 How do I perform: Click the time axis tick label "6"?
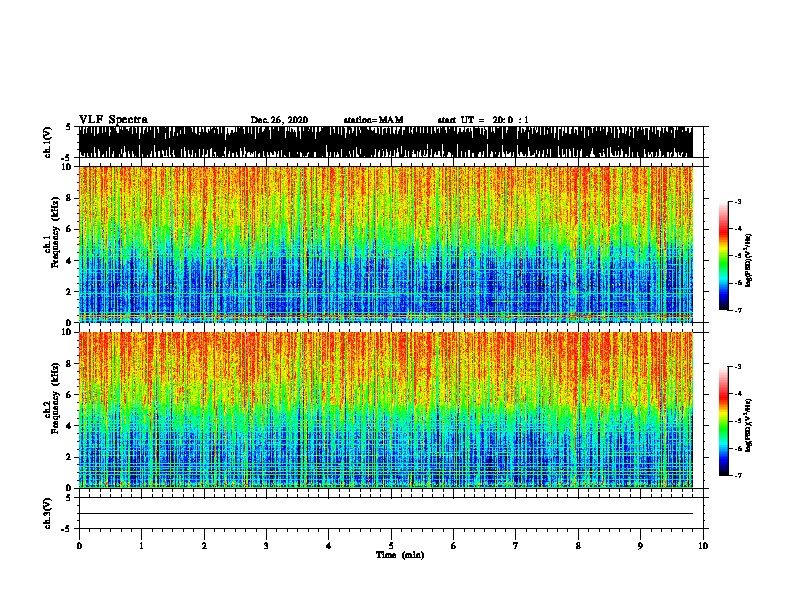tap(454, 545)
